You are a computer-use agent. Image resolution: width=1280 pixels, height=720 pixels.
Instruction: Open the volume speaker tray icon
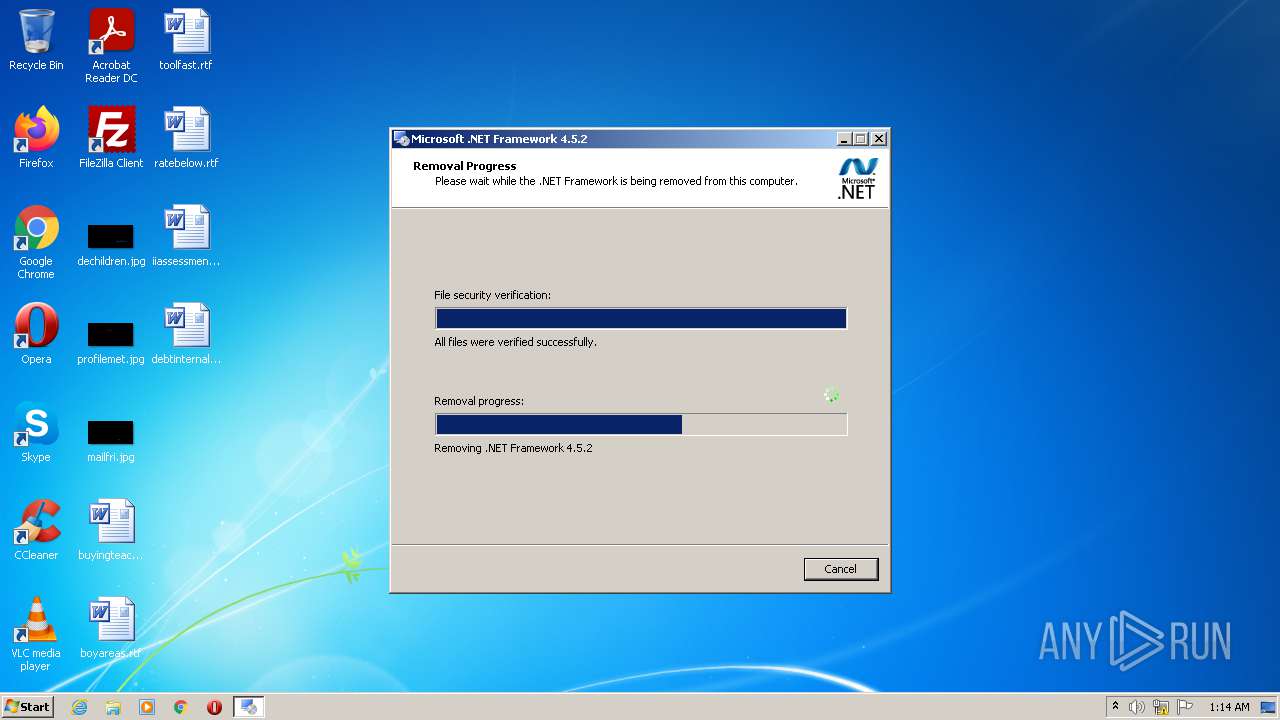point(1137,707)
